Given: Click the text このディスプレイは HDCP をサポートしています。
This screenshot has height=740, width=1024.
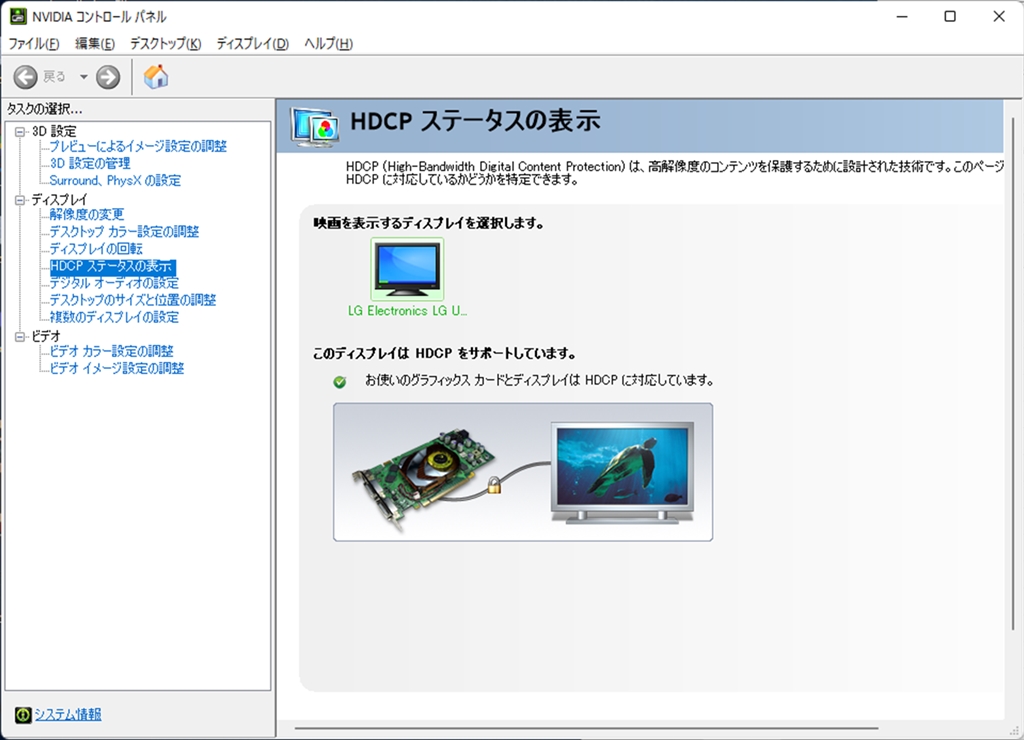Looking at the screenshot, I should point(445,353).
